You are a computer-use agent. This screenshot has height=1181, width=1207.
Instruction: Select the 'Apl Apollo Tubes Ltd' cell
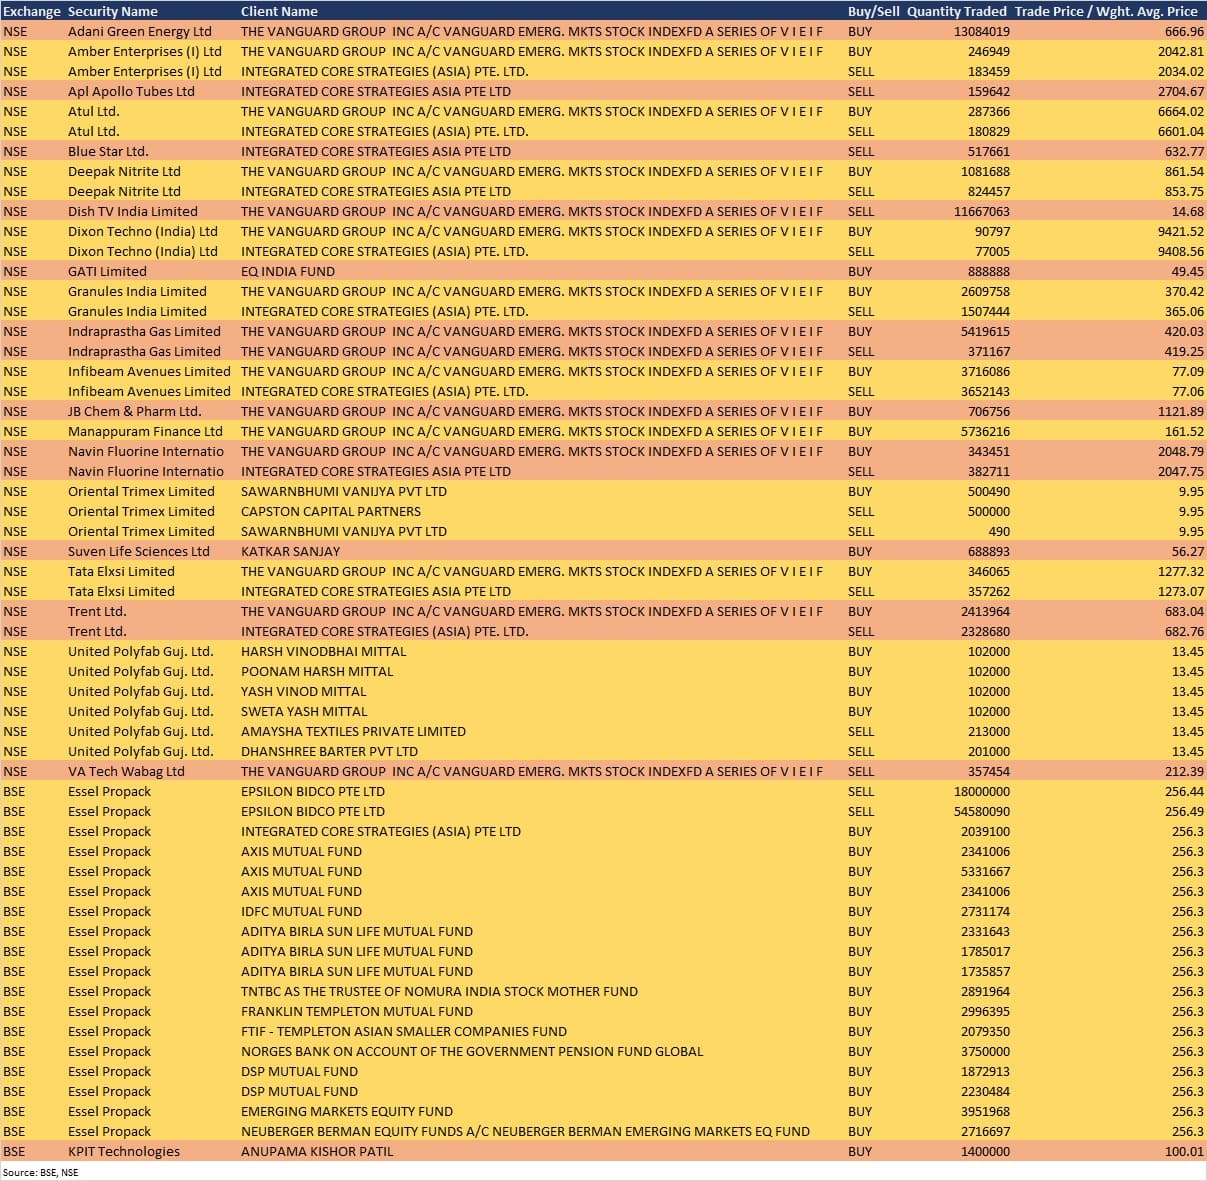(131, 91)
